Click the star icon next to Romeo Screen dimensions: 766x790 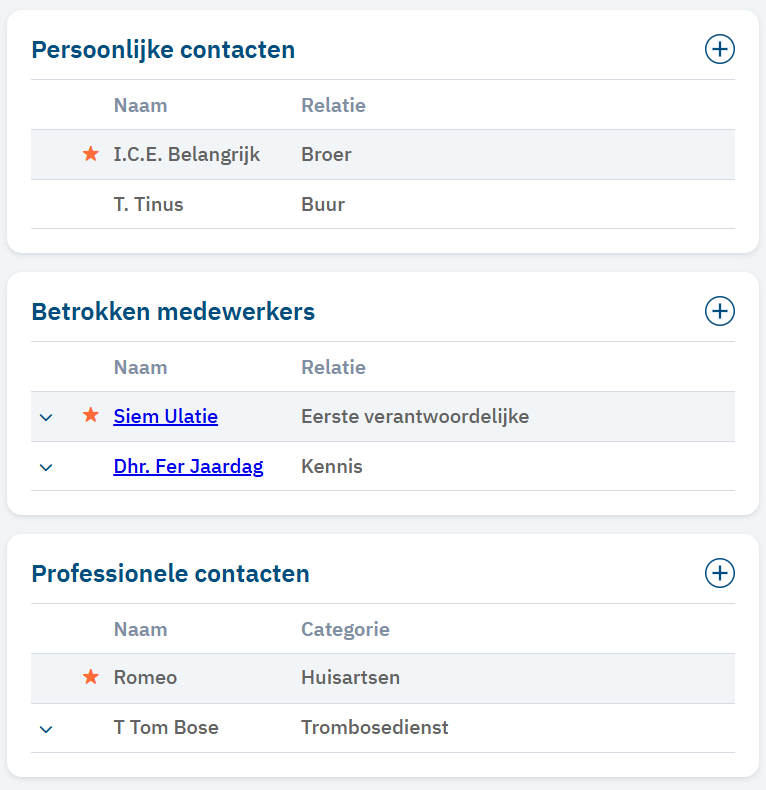pos(91,677)
